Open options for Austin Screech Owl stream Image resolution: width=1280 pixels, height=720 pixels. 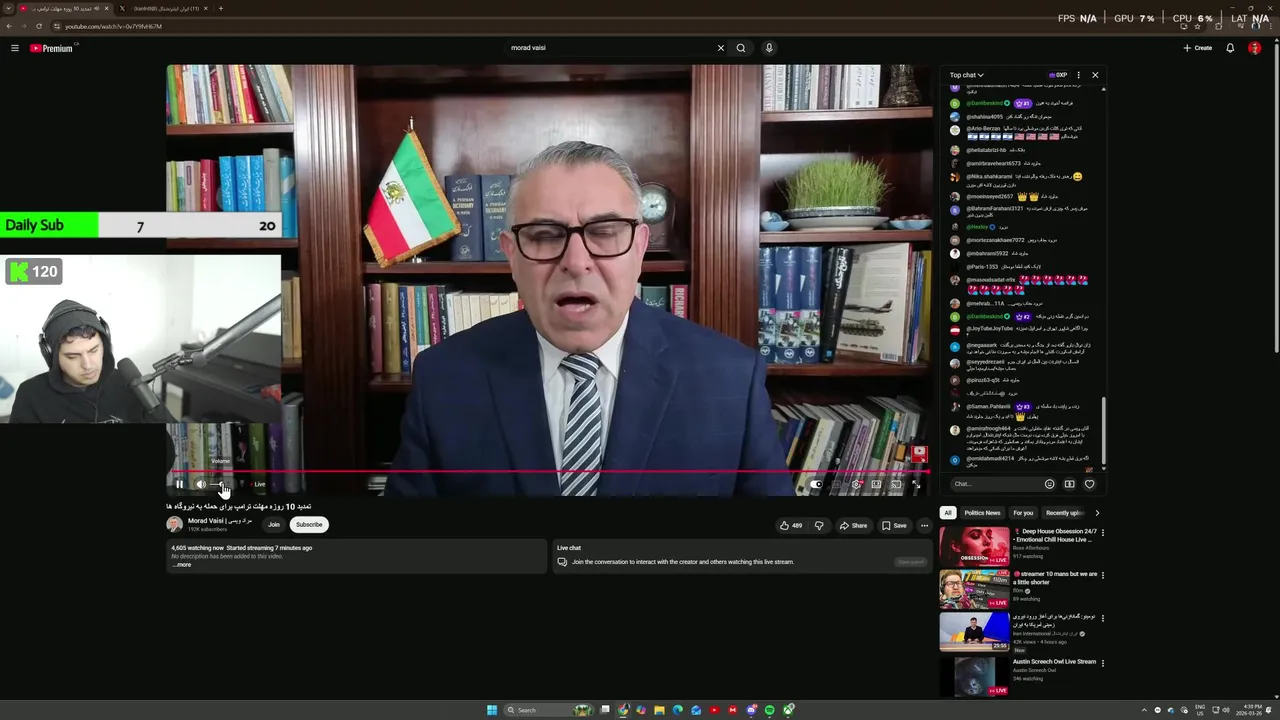click(1102, 662)
